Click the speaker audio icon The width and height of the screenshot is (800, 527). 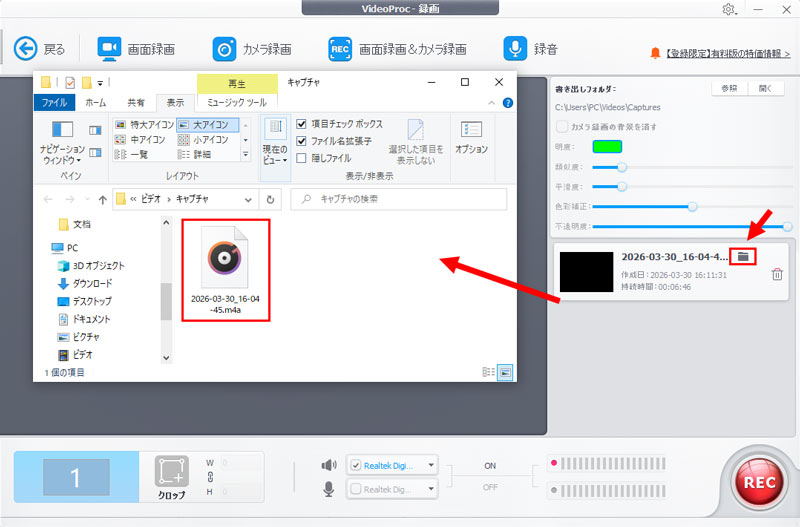pos(329,465)
